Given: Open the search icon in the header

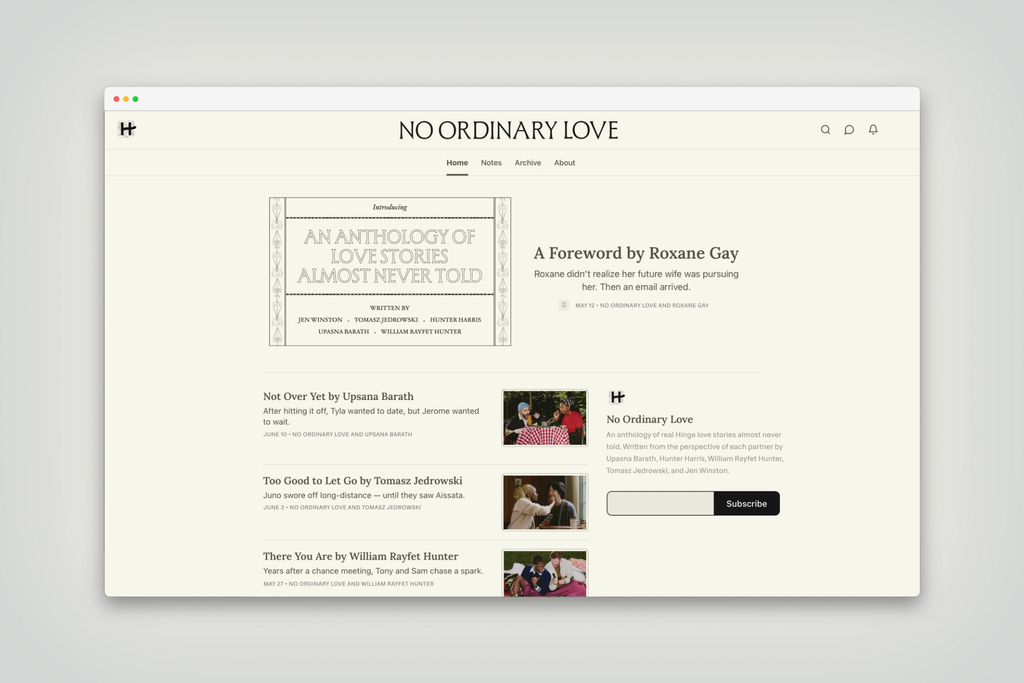Looking at the screenshot, I should pos(825,130).
